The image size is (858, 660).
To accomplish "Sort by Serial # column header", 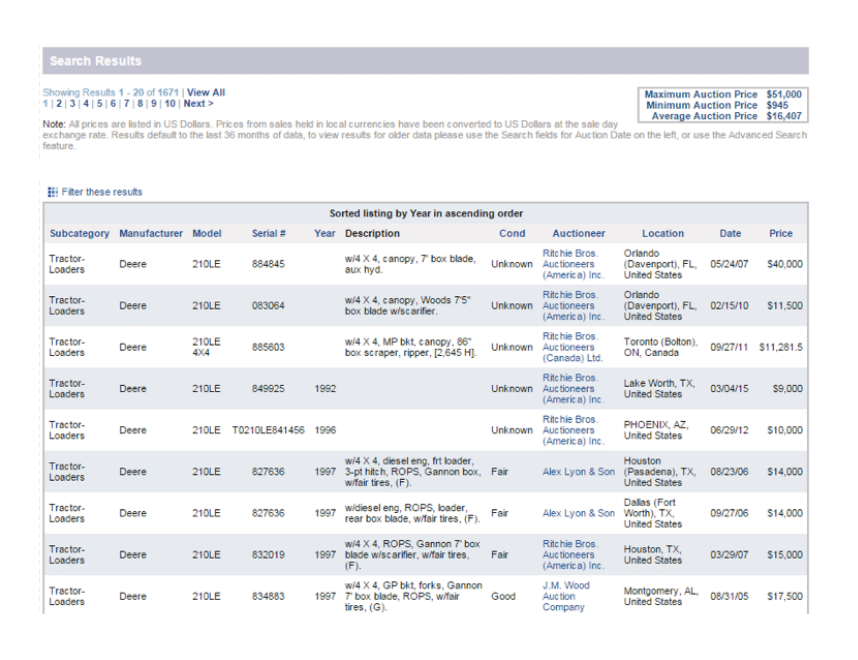I will [268, 234].
